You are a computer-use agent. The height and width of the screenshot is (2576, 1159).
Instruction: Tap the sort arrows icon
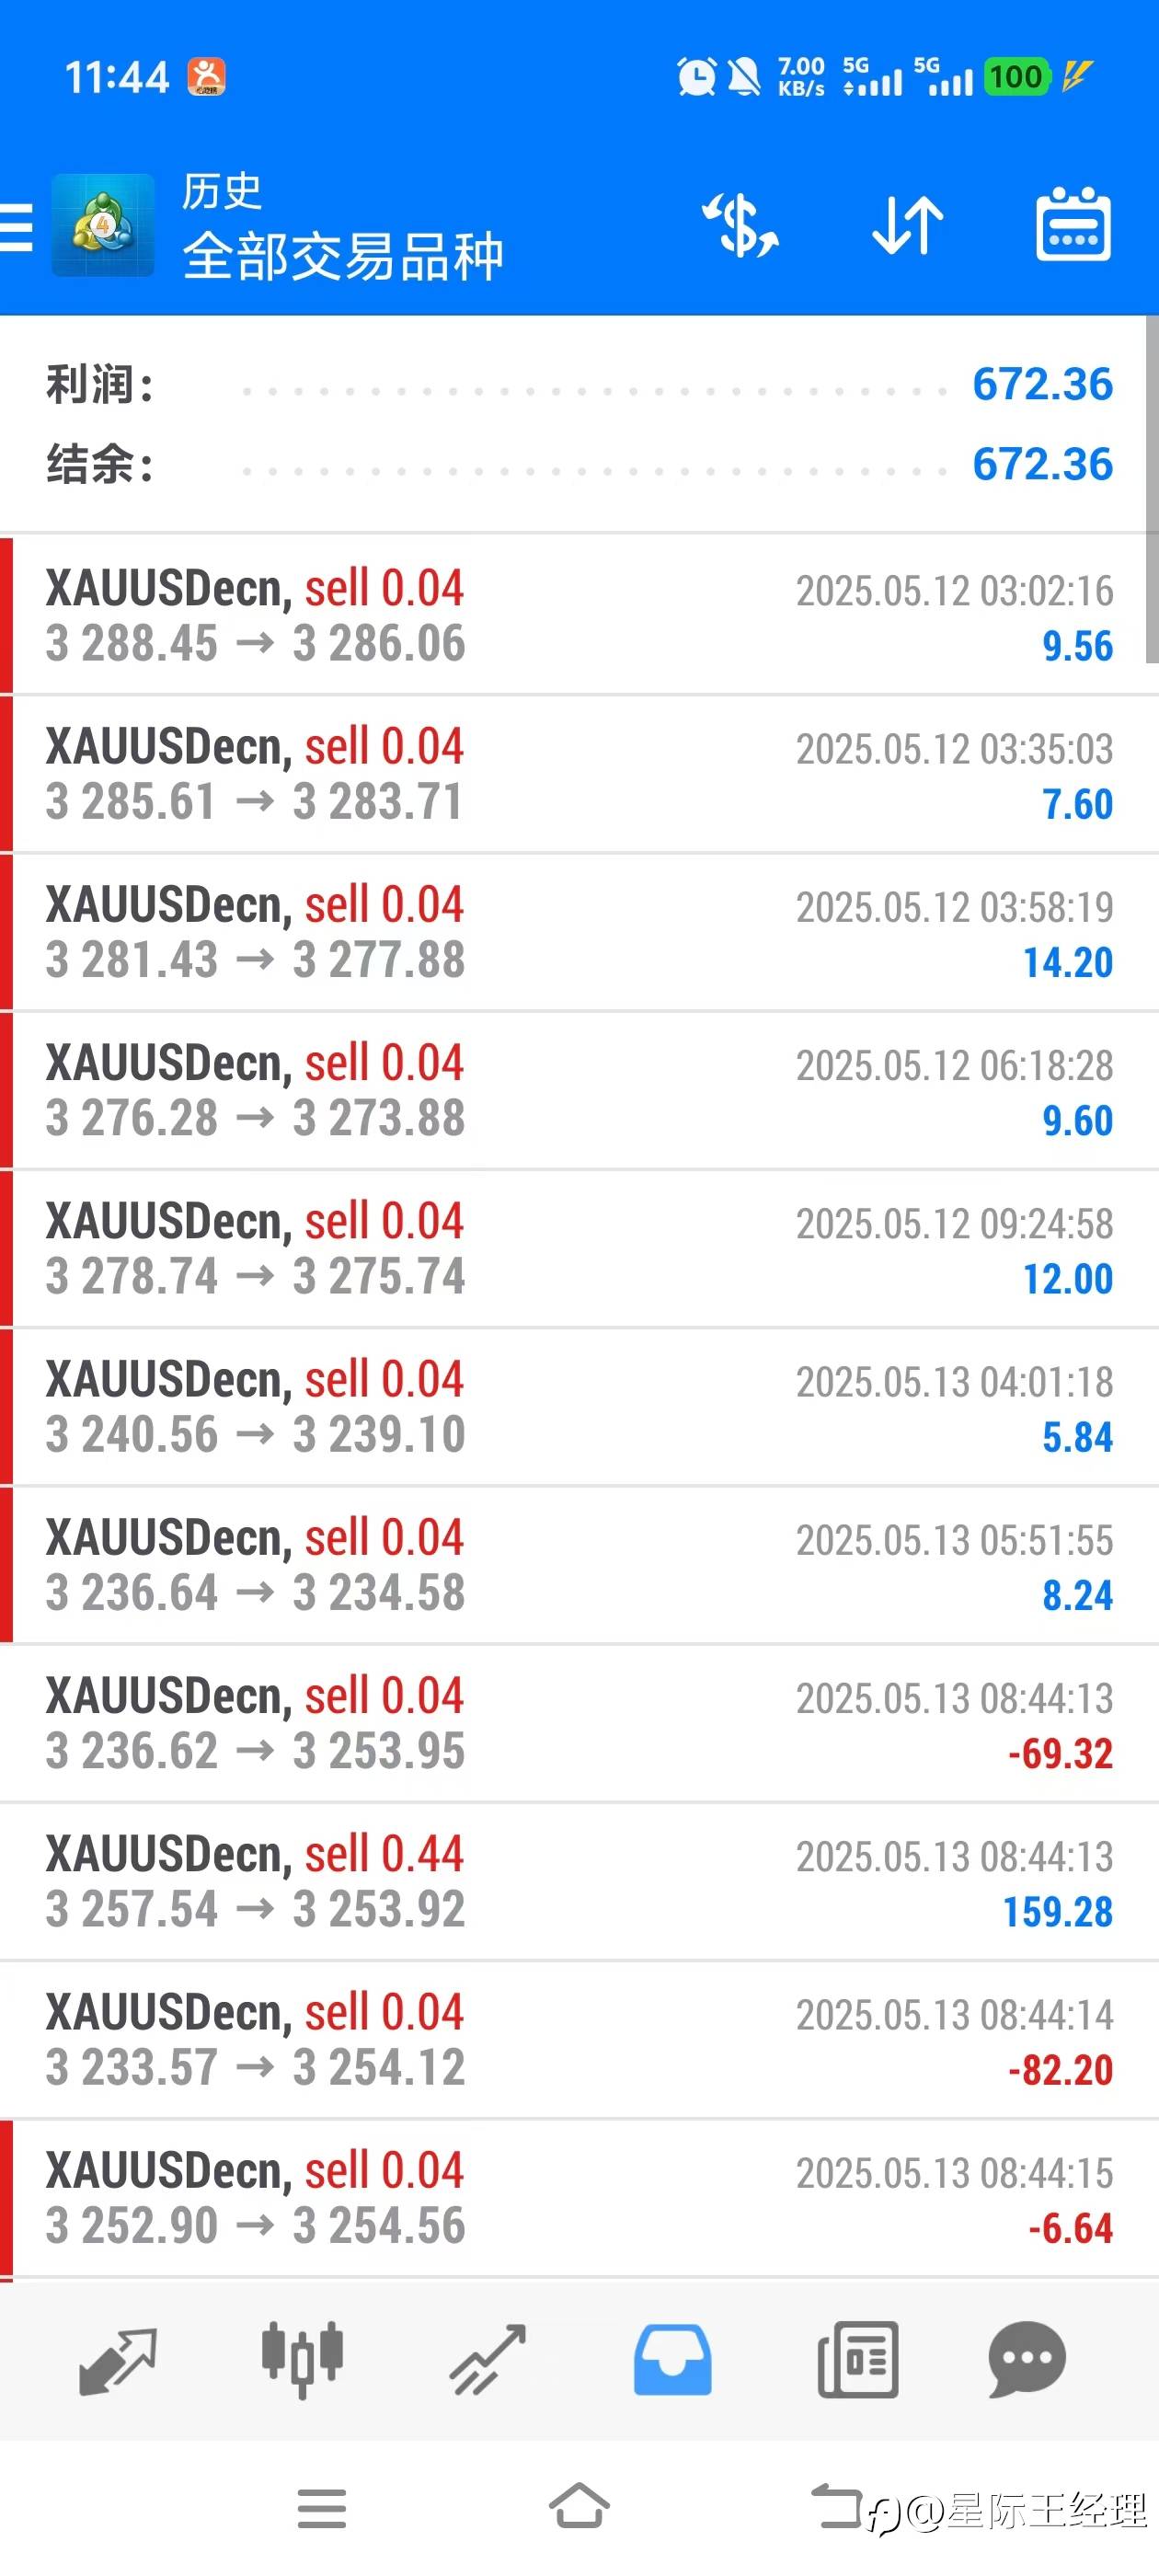pyautogui.click(x=908, y=226)
